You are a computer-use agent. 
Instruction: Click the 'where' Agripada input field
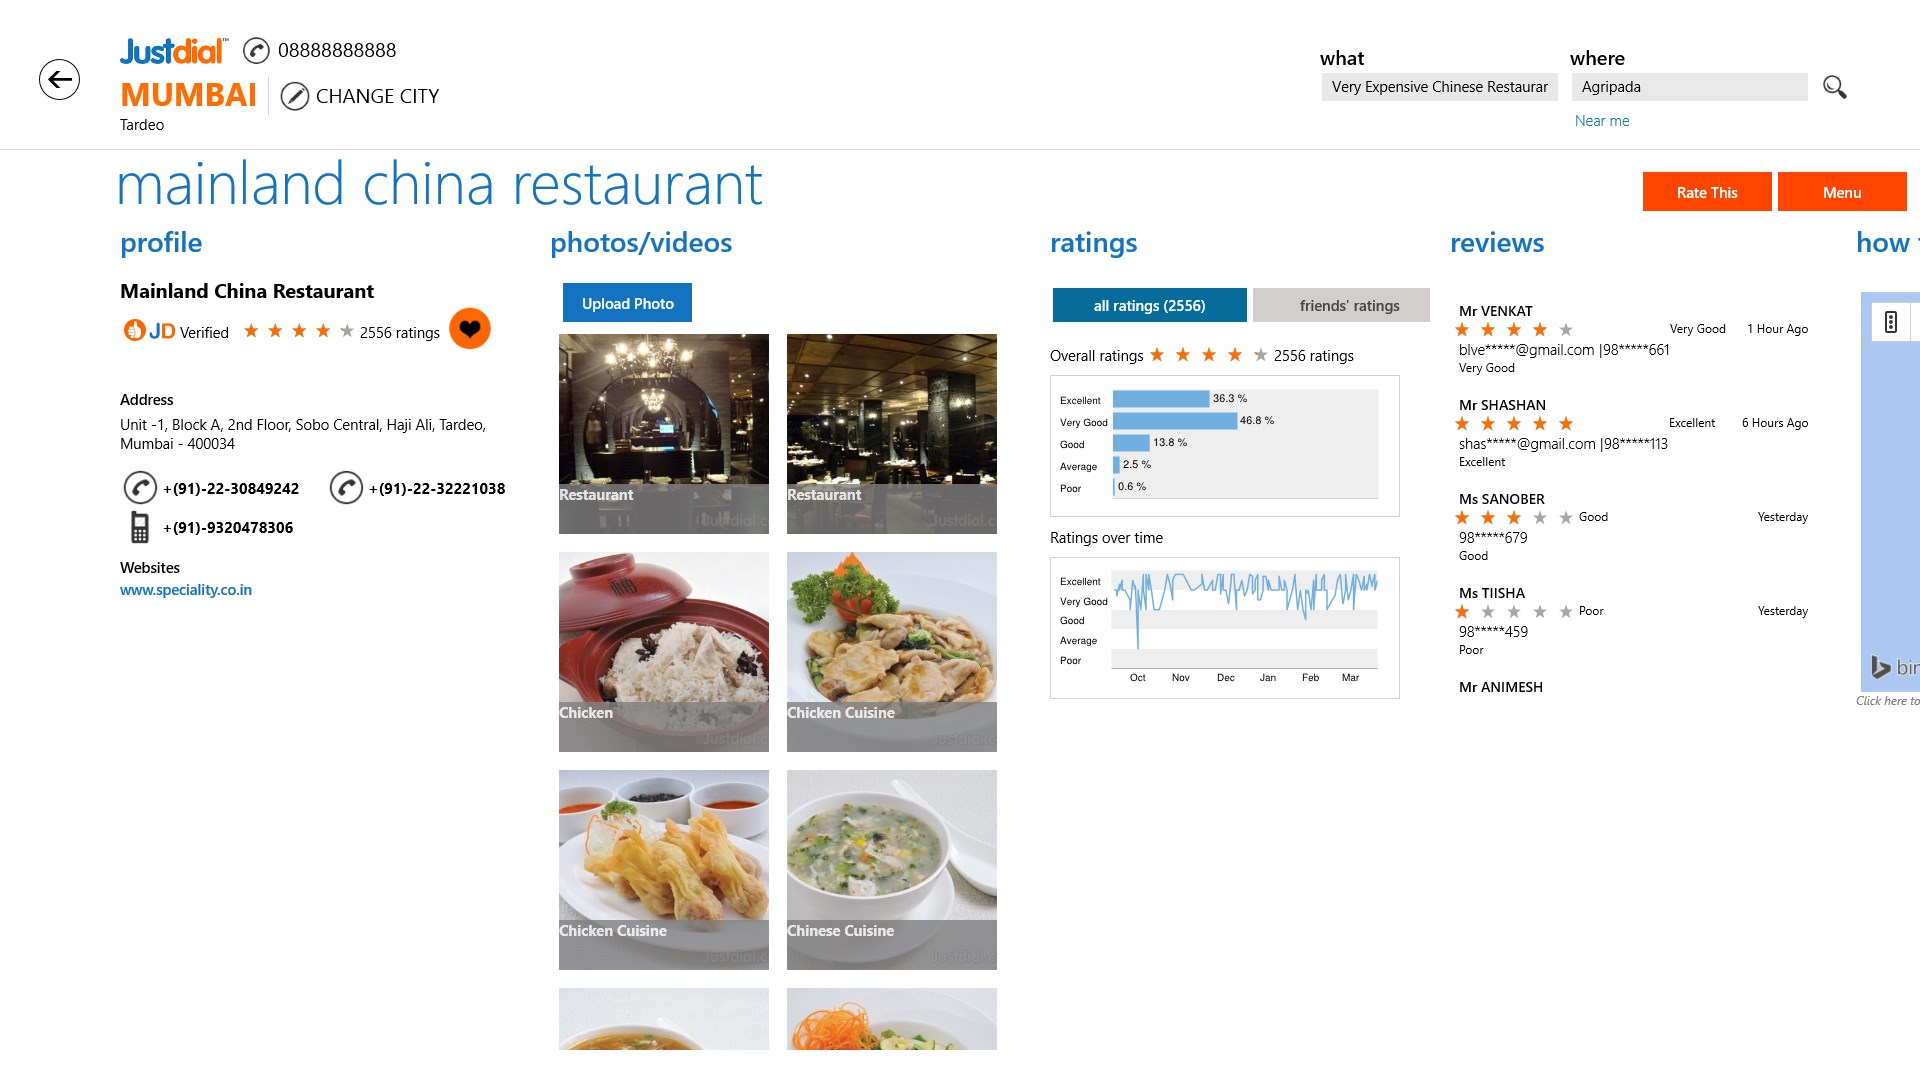(1690, 87)
